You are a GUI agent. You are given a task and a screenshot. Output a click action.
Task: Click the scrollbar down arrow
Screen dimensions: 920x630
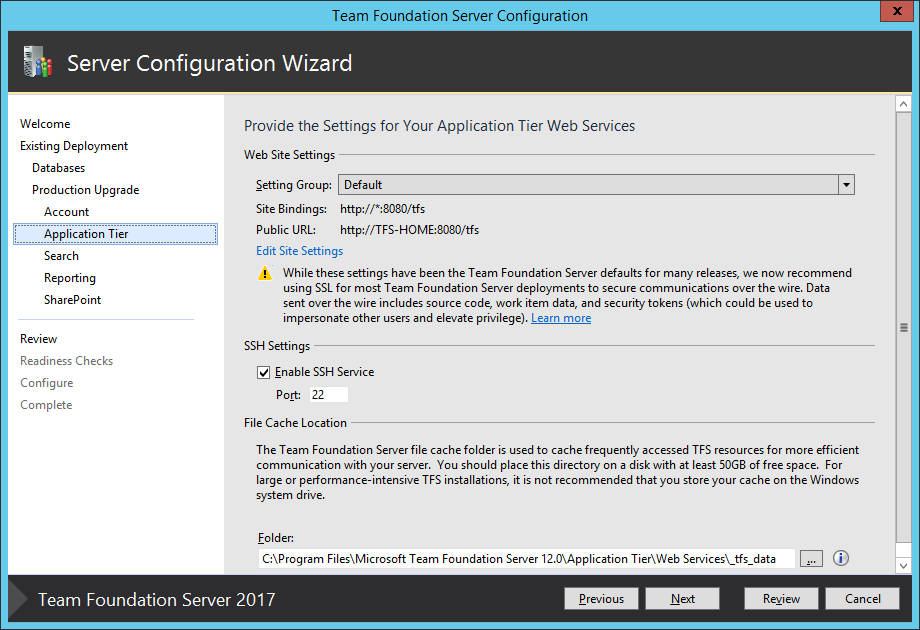(x=904, y=566)
